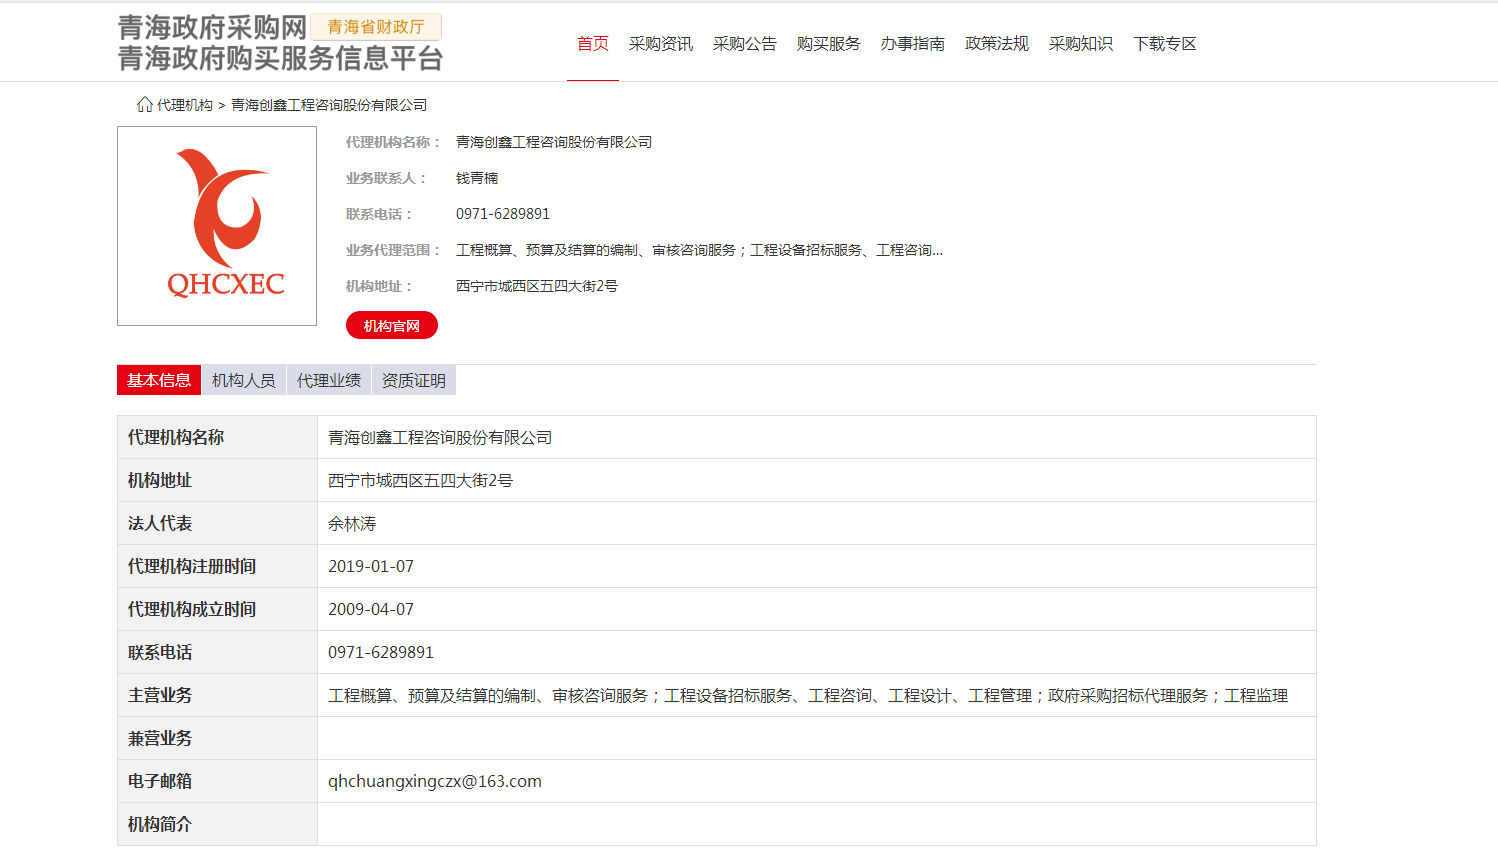Open the 办事指南 menu item

pos(913,44)
